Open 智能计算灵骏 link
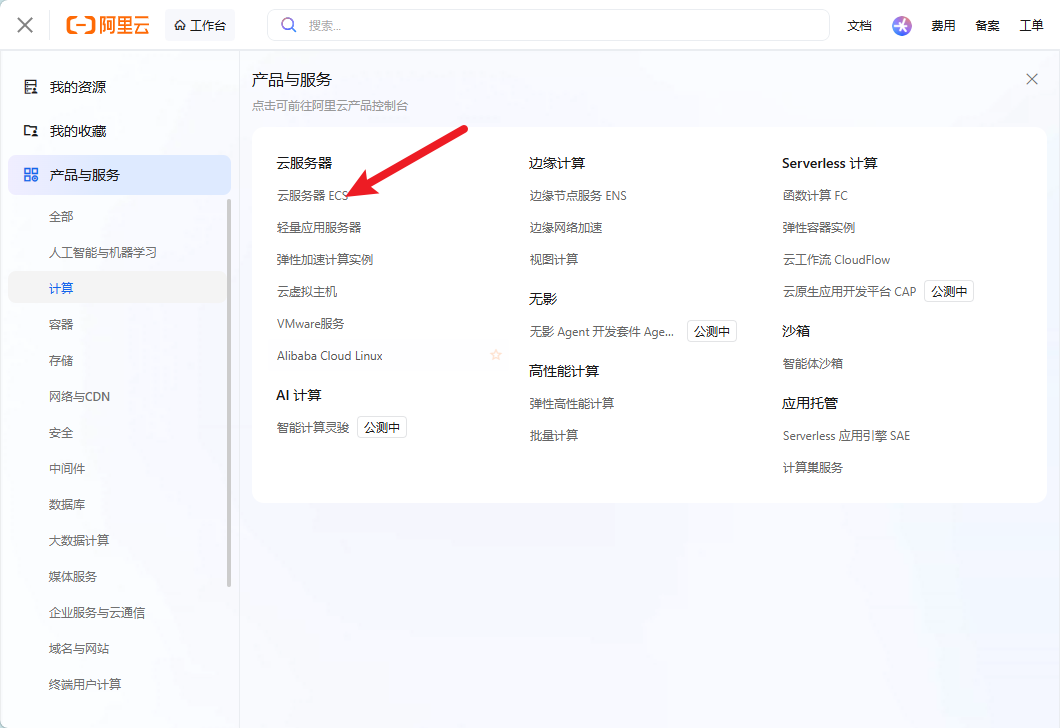1060x728 pixels. click(313, 427)
